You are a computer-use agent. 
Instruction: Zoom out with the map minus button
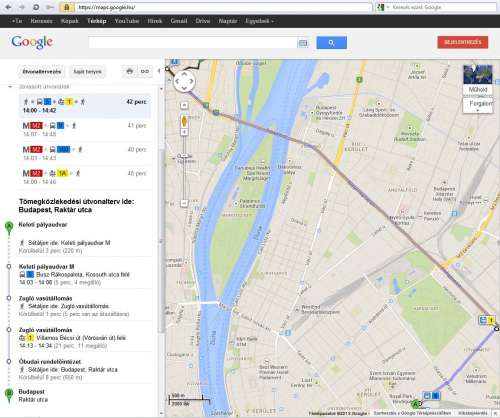[184, 203]
